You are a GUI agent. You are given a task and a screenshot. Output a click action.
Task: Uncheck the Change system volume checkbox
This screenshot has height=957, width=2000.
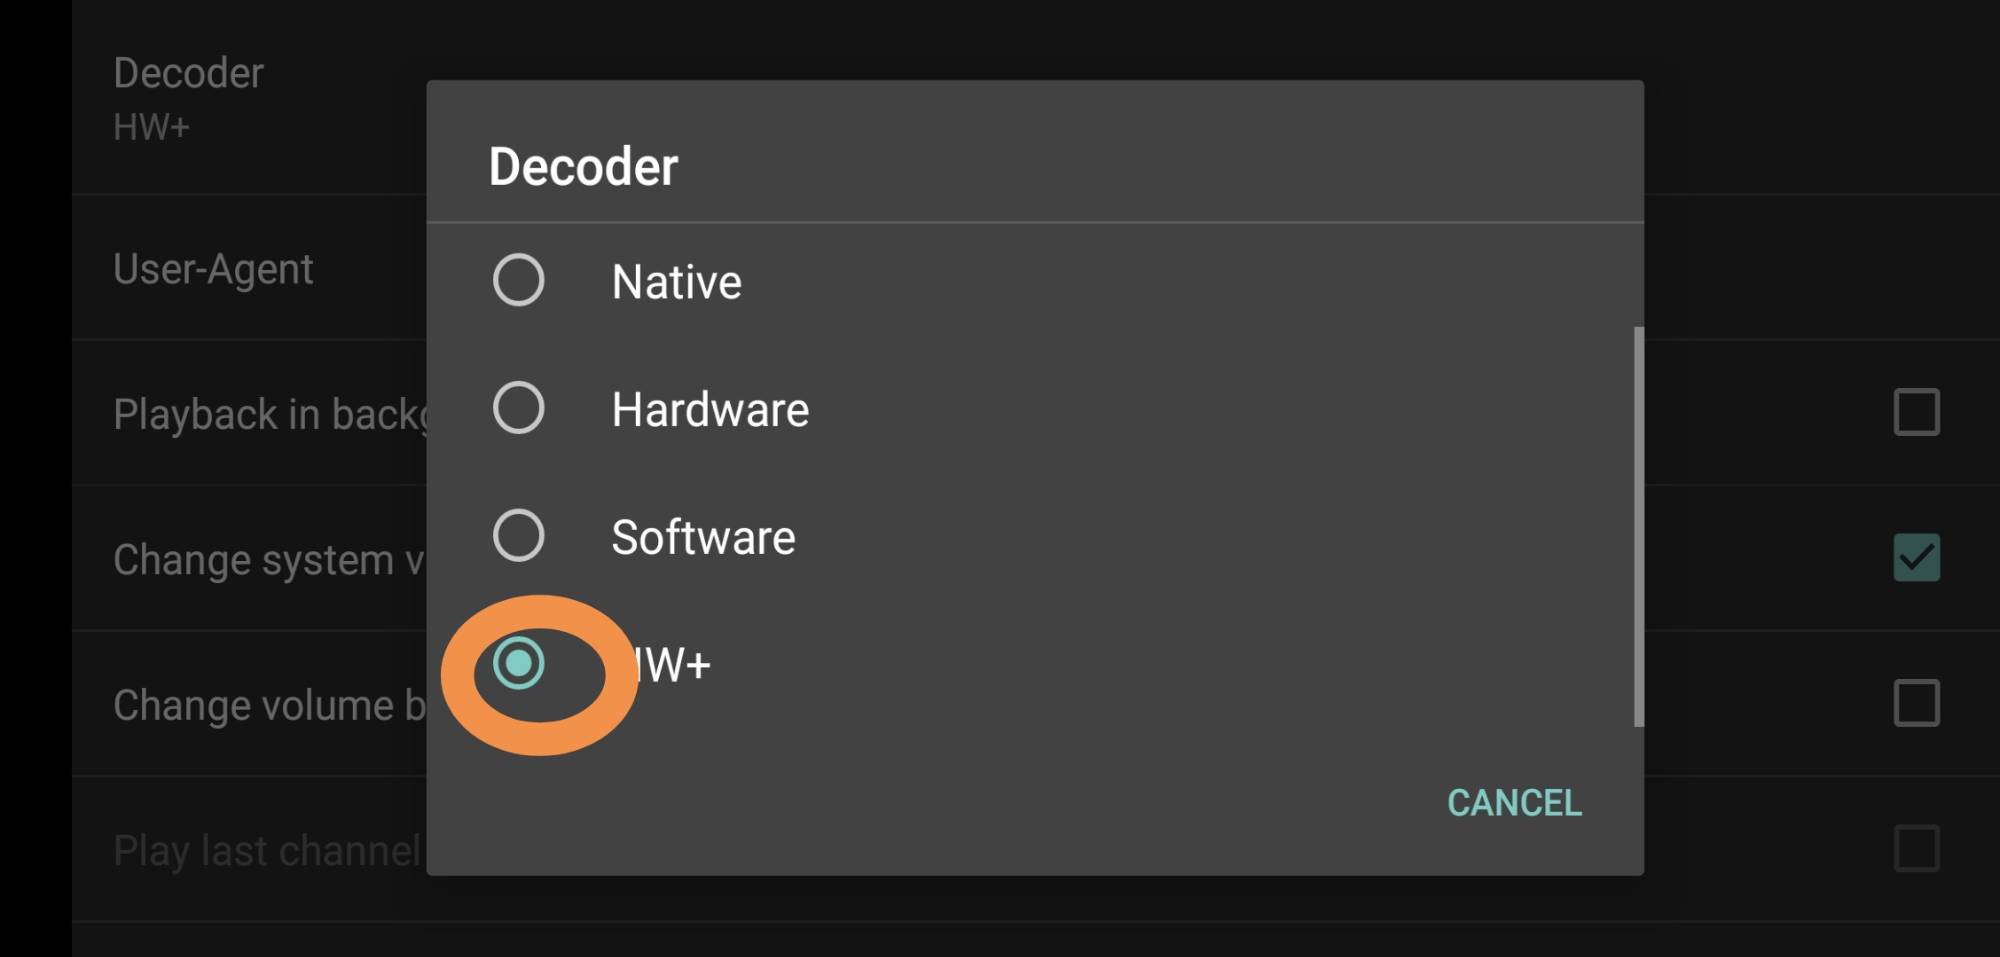pyautogui.click(x=1916, y=558)
